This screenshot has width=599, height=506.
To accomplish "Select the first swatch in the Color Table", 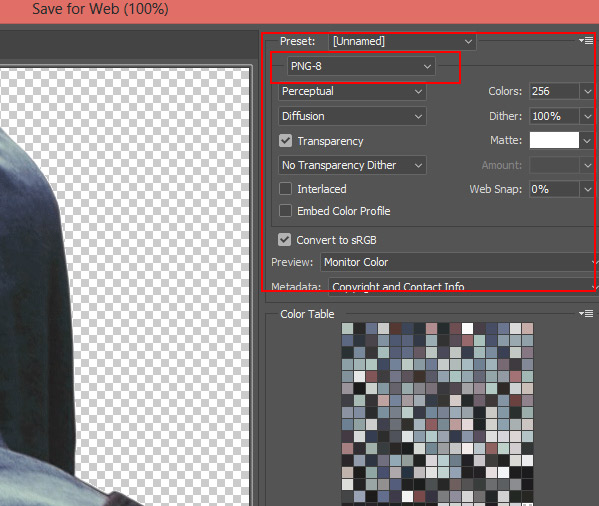I will [x=347, y=328].
